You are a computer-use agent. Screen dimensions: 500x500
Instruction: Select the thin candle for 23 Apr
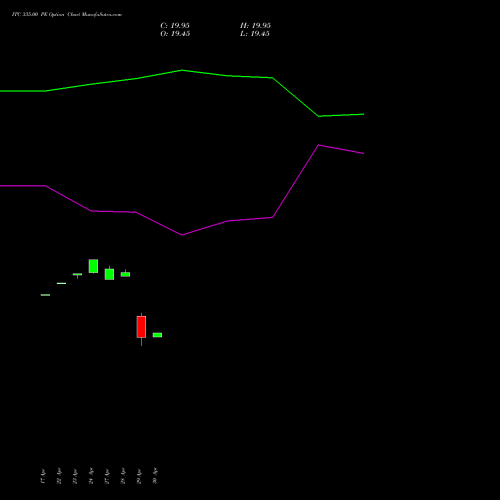tap(77, 275)
